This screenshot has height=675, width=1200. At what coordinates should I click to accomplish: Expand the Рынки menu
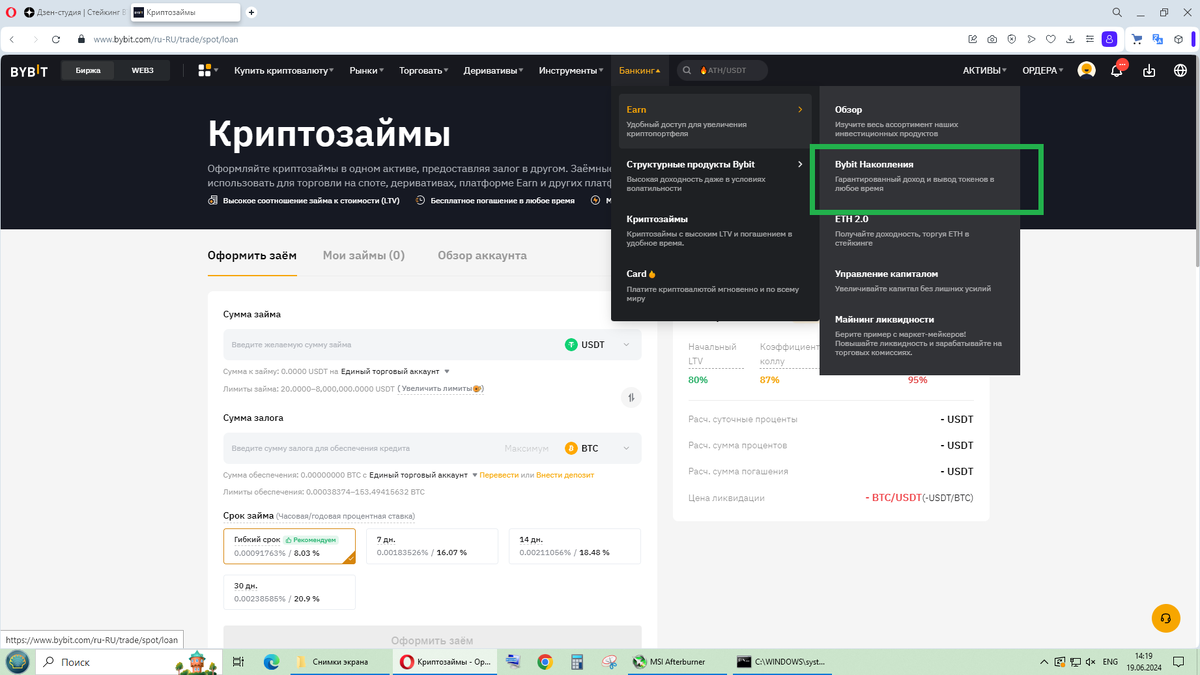coord(366,71)
